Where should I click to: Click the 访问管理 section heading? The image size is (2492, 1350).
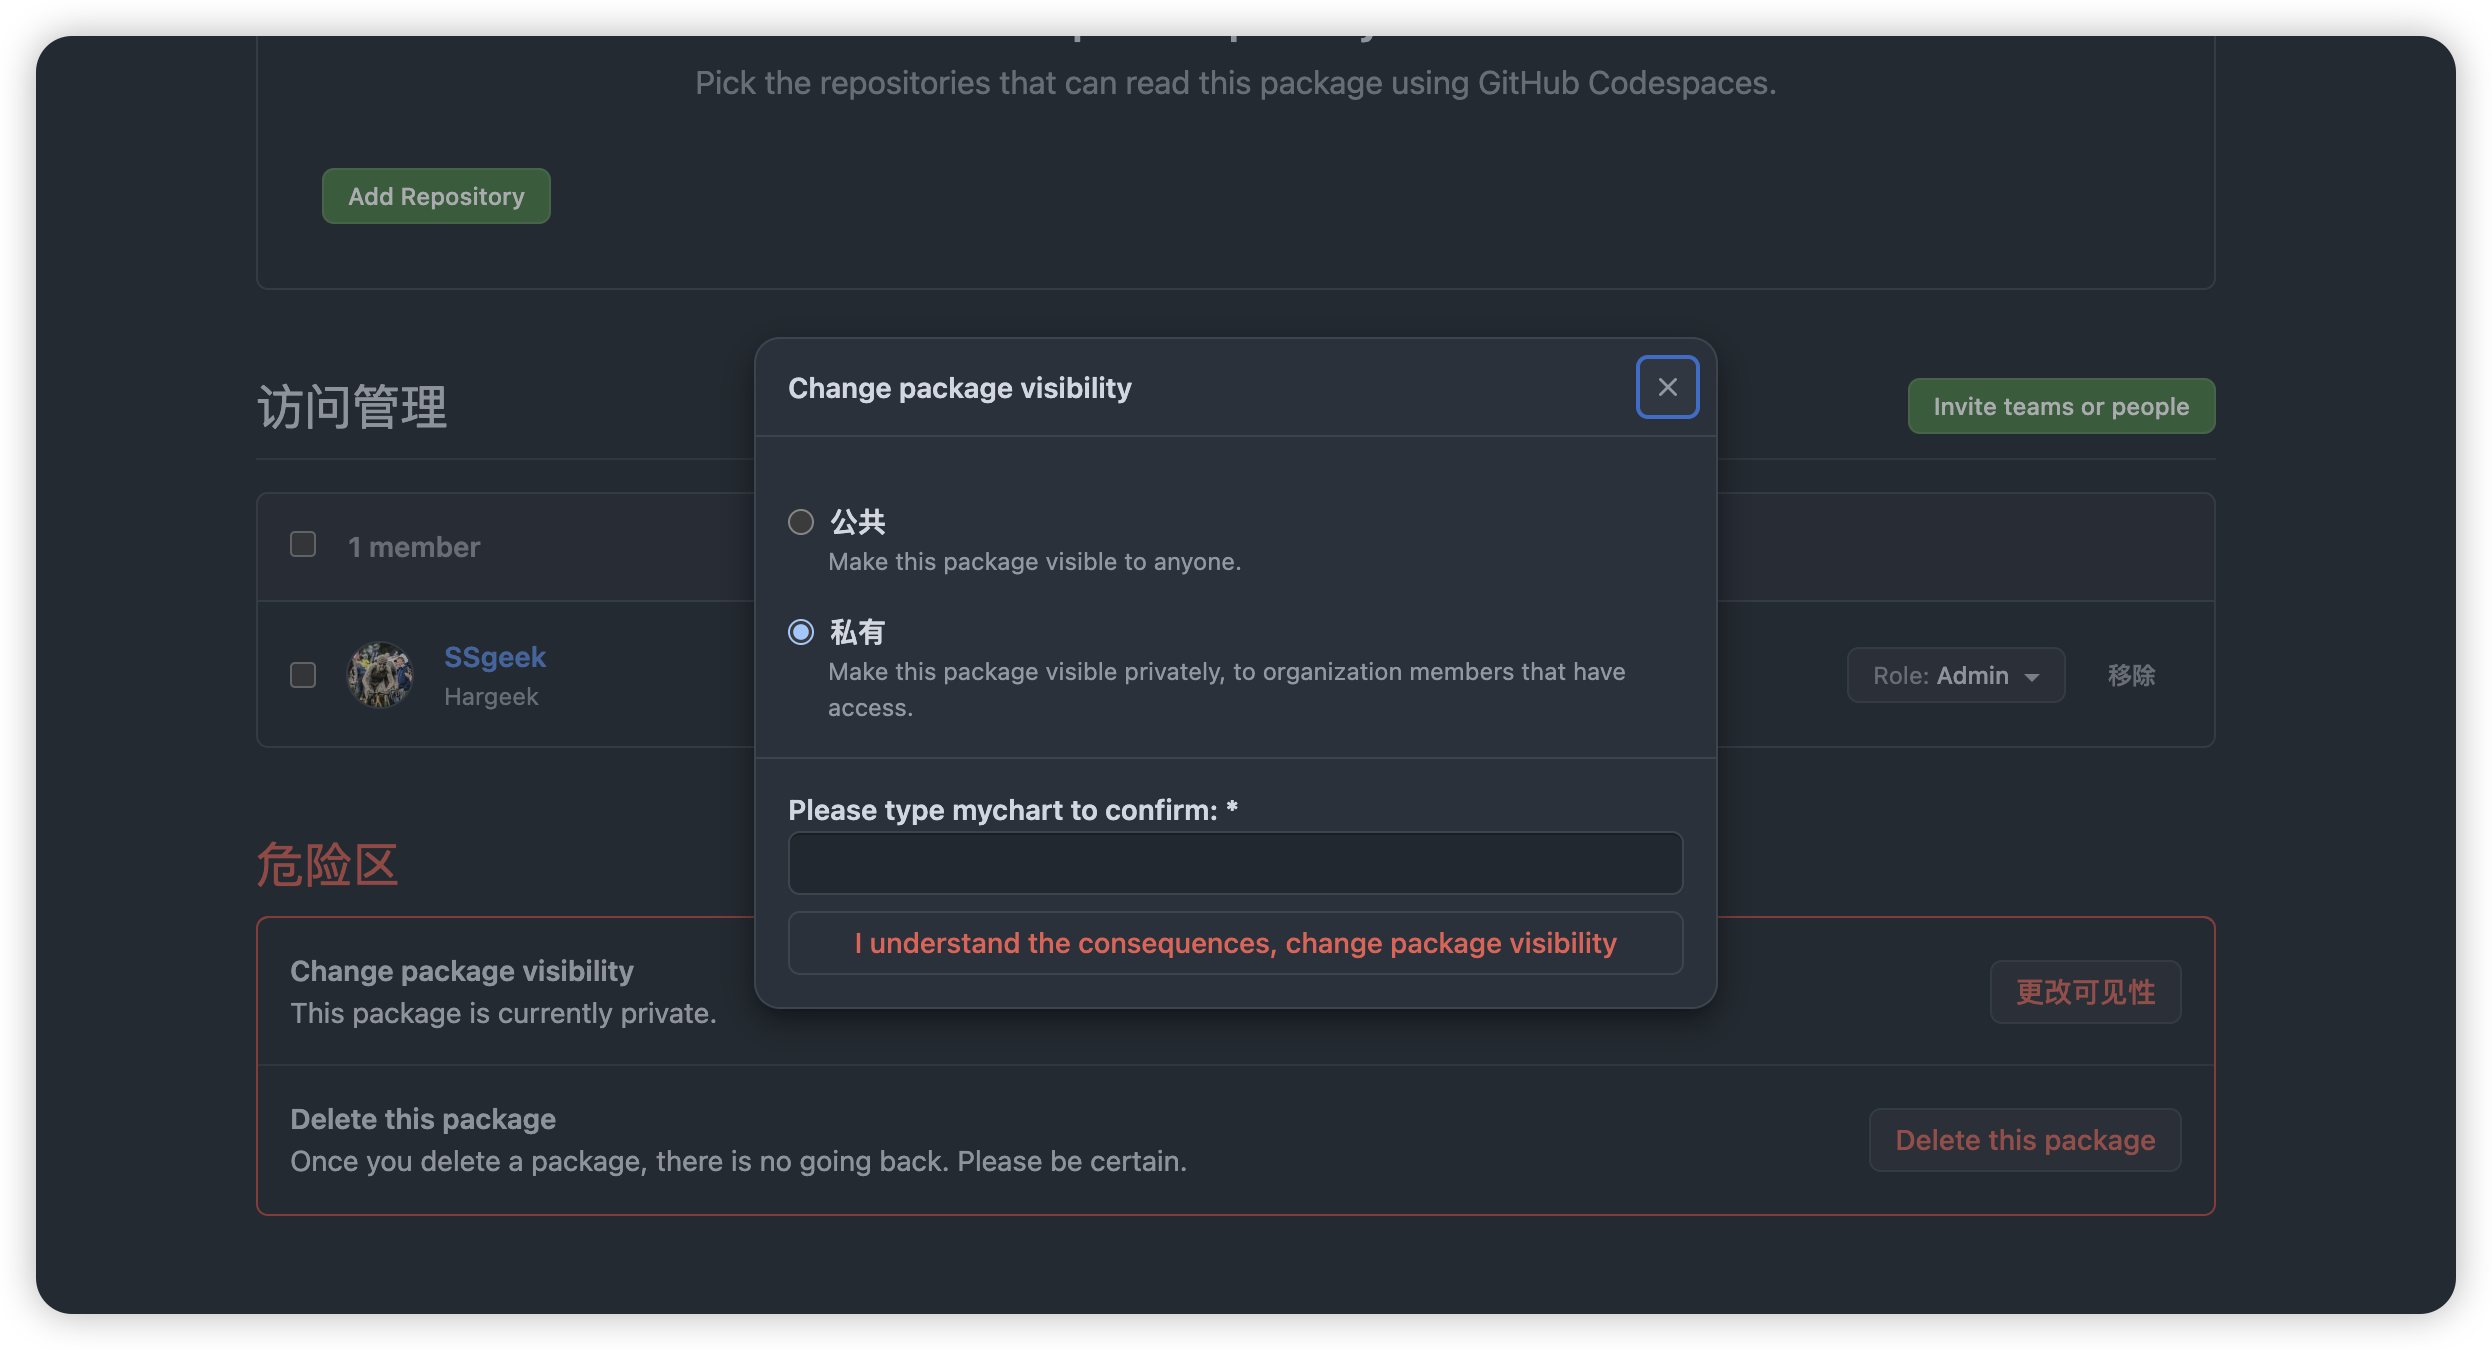pos(352,407)
